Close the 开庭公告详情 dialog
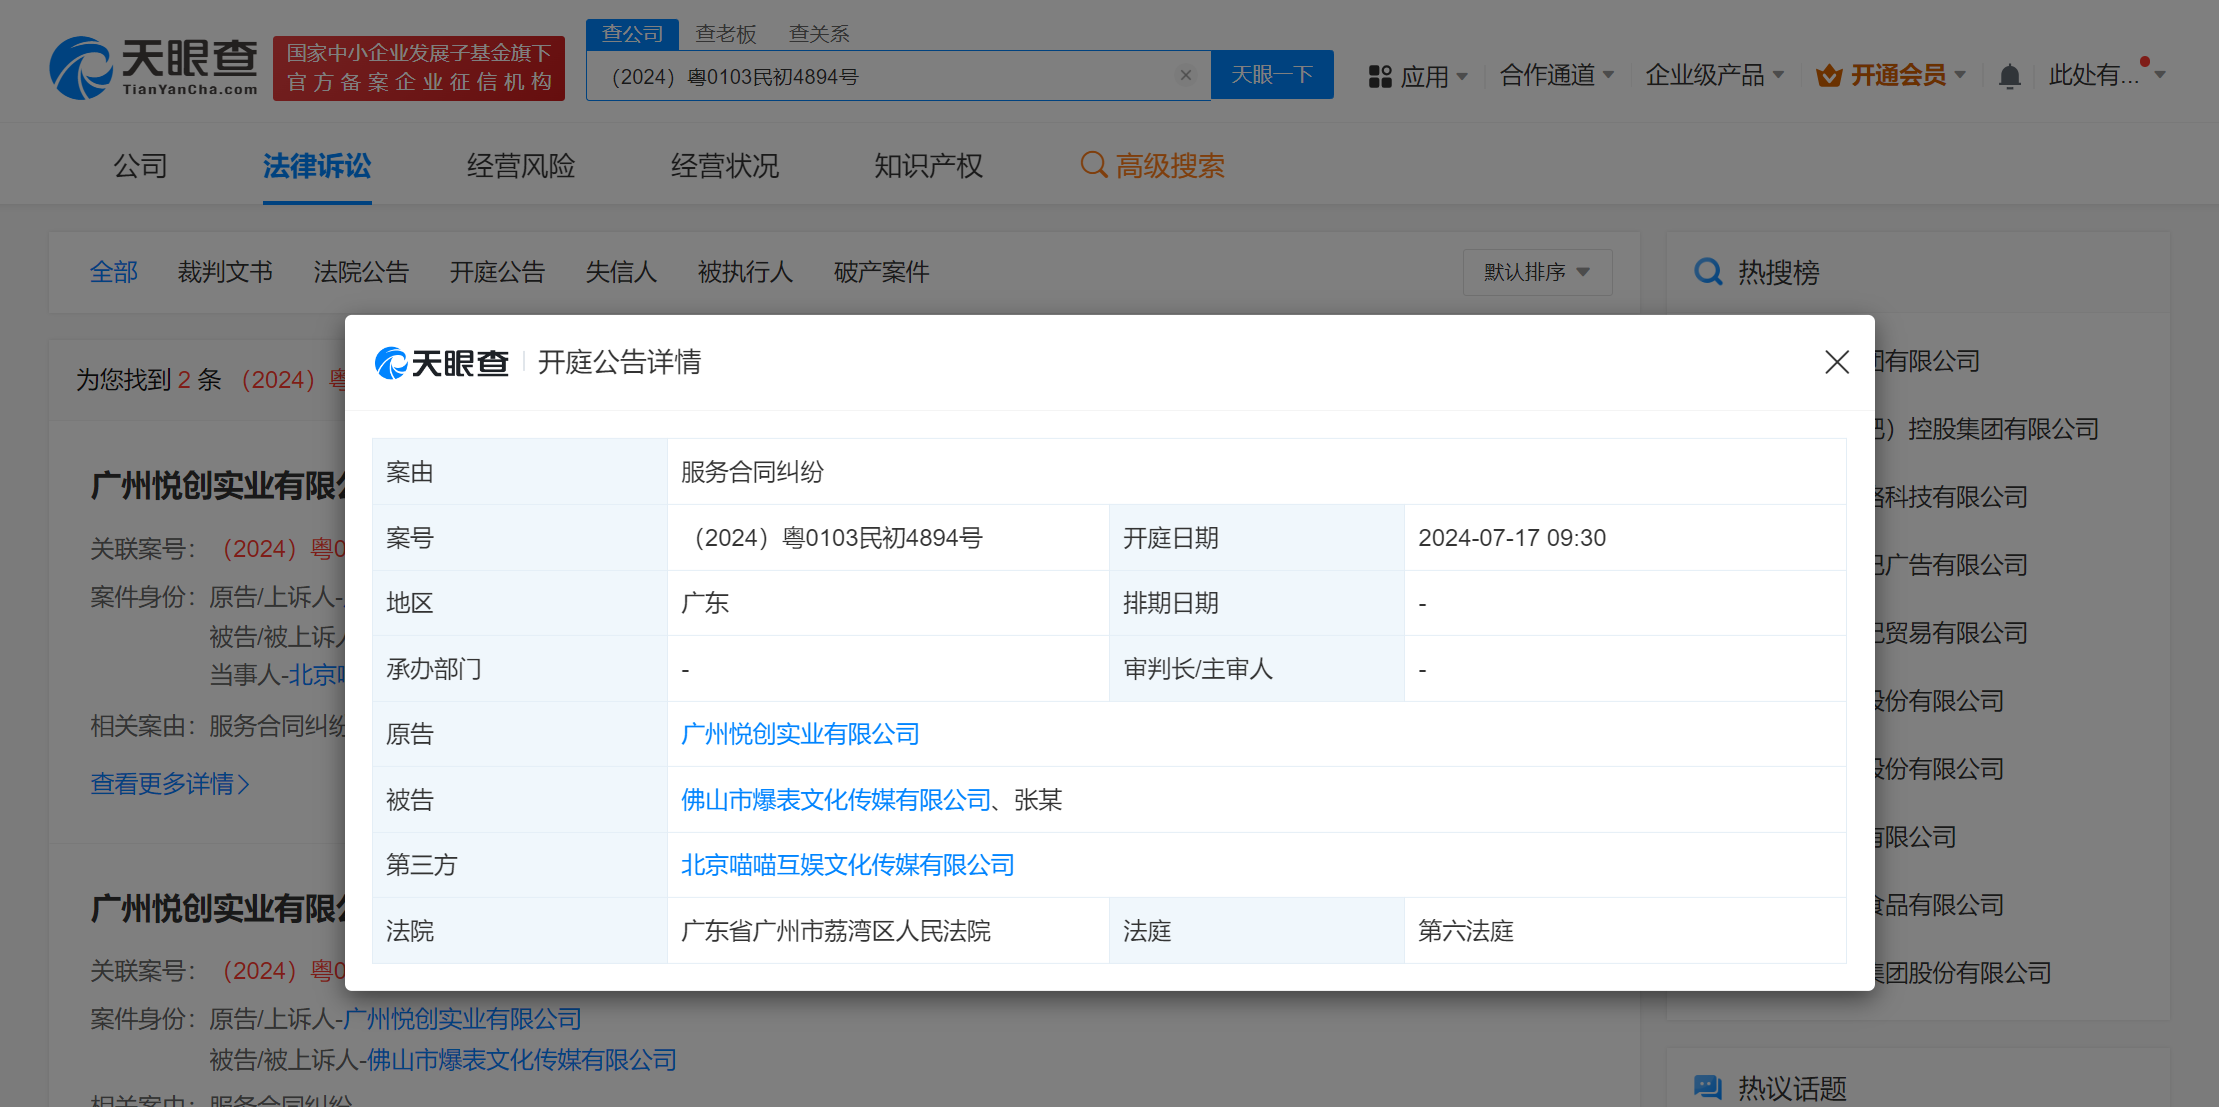This screenshot has height=1107, width=2219. tap(1837, 363)
